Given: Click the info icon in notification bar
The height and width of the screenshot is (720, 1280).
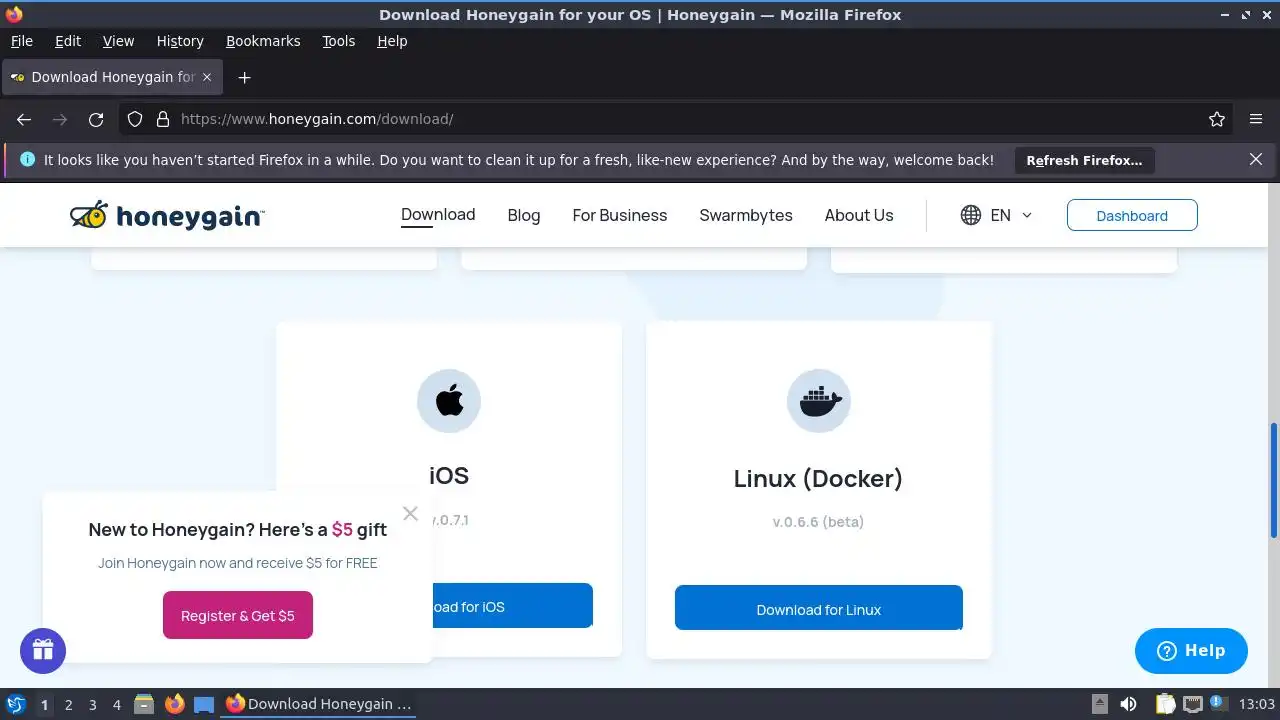Looking at the screenshot, I should [27, 159].
